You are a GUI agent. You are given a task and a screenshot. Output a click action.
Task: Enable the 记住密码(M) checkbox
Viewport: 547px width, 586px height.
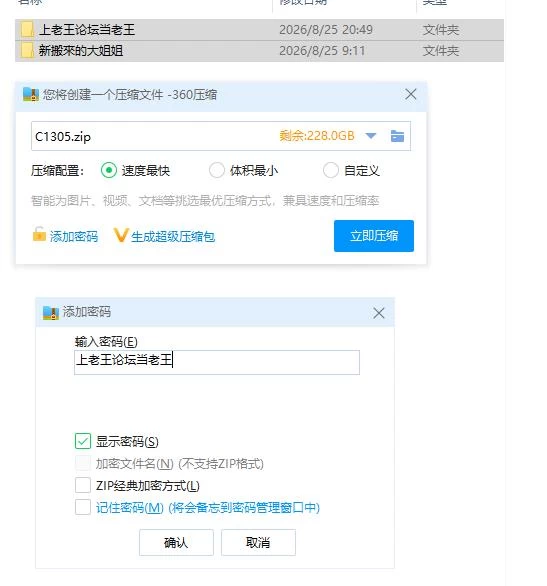[83, 507]
